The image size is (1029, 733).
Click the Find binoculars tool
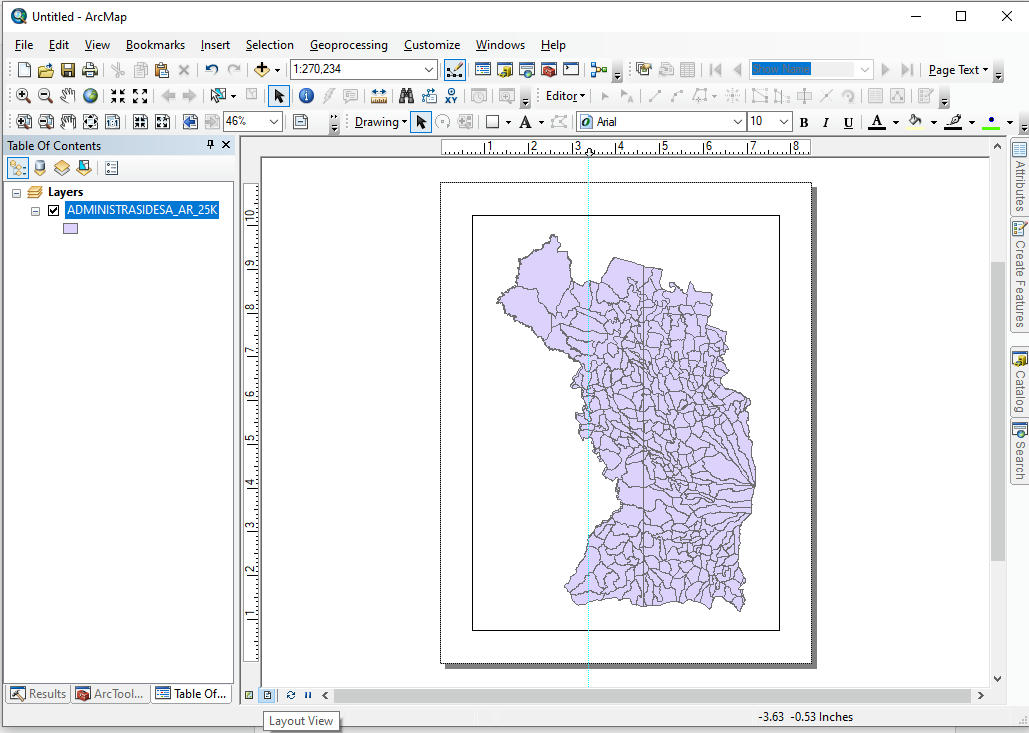click(406, 96)
